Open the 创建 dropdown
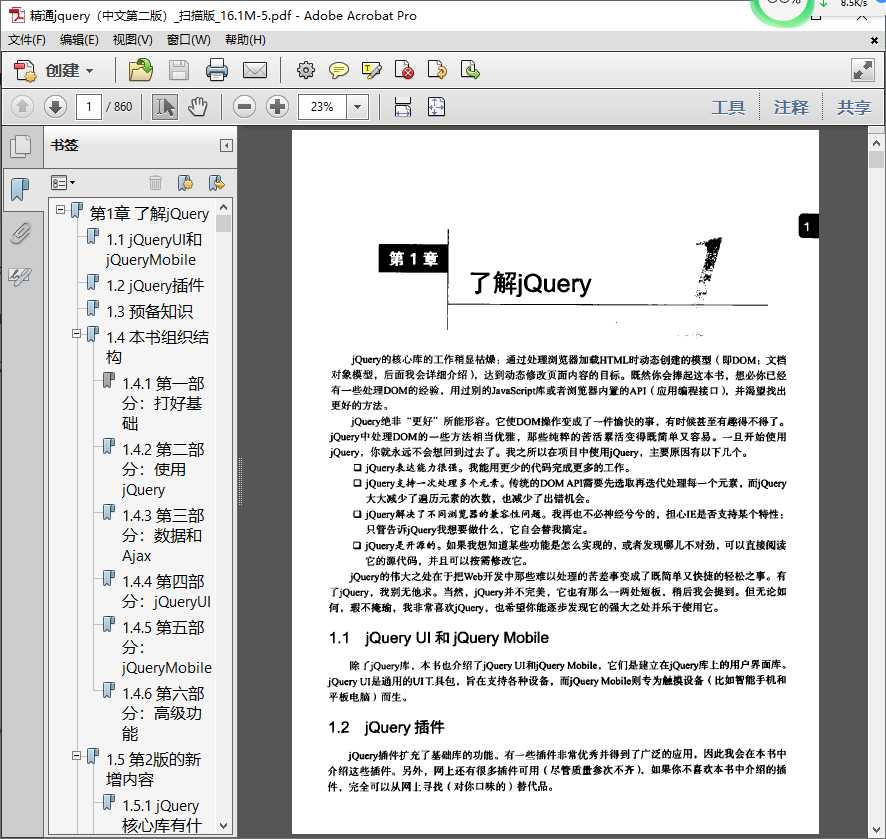This screenshot has width=886, height=839. [x=64, y=71]
